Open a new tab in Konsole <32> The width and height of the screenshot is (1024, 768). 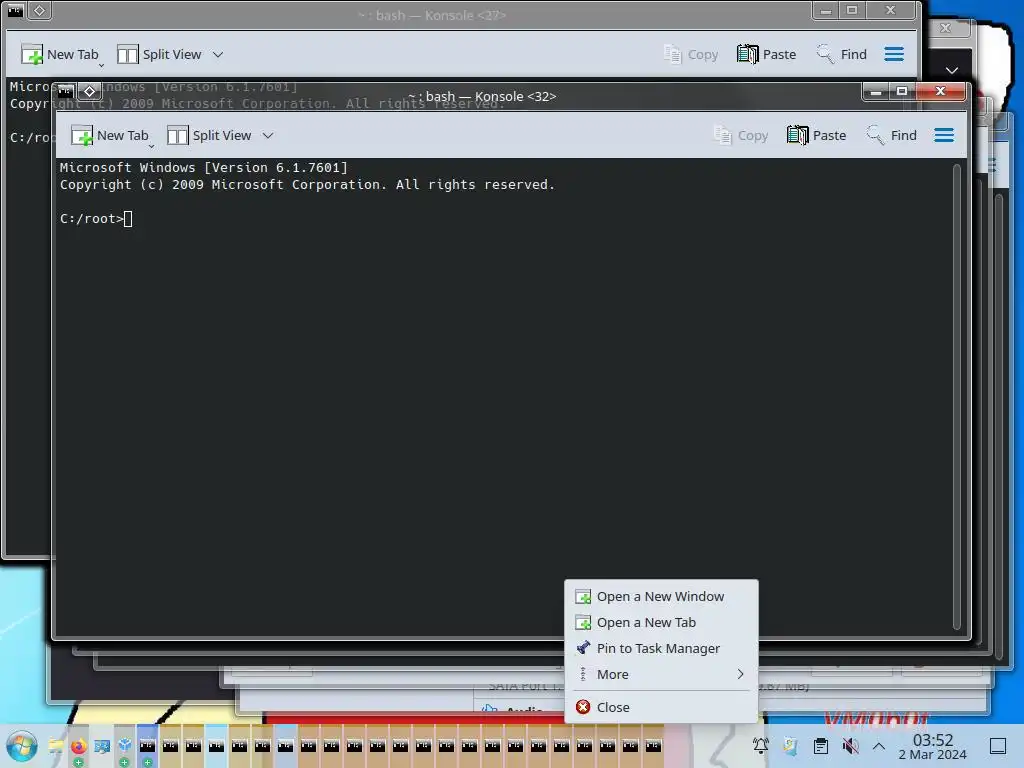[x=110, y=135]
